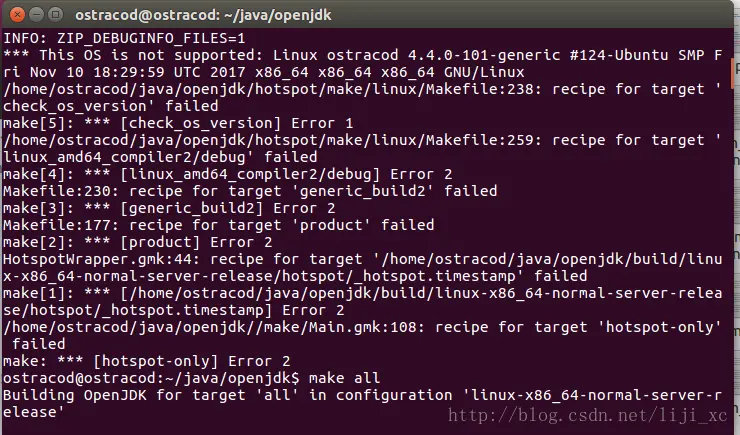
Task: Click the HotspotWrapper.gmk:44 line
Action: [363, 268]
